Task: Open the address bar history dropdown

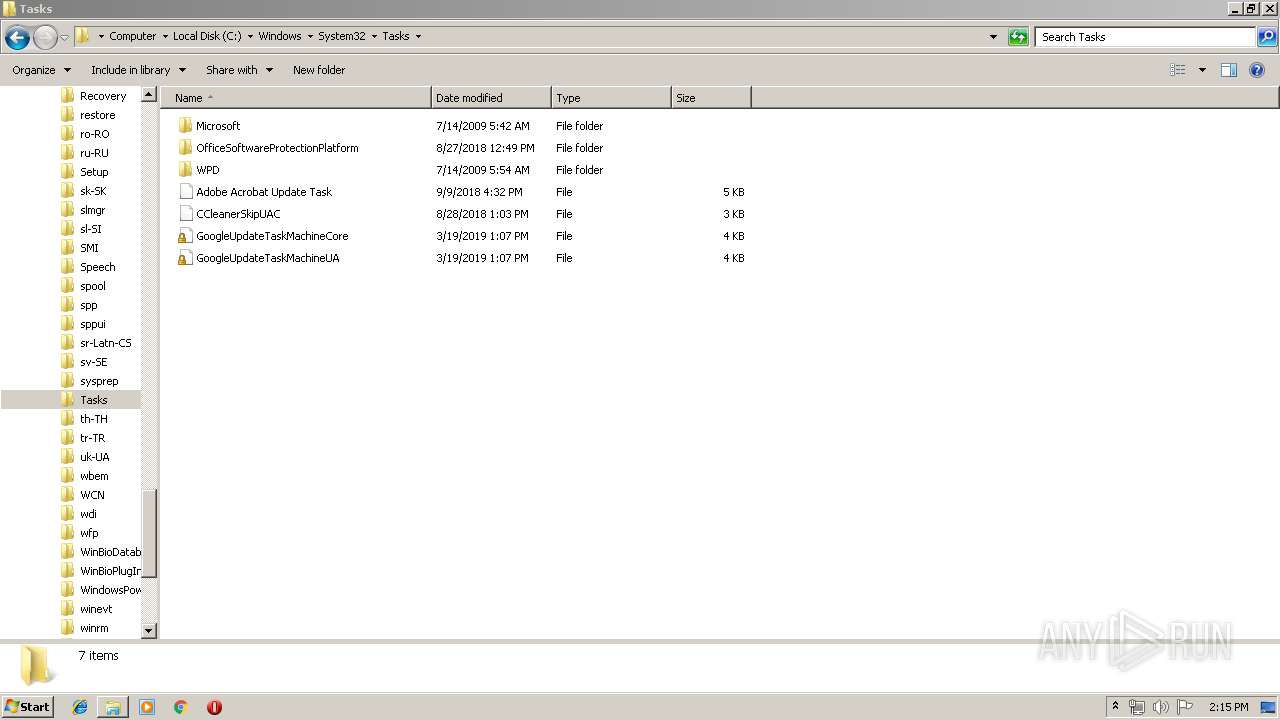Action: pyautogui.click(x=993, y=37)
